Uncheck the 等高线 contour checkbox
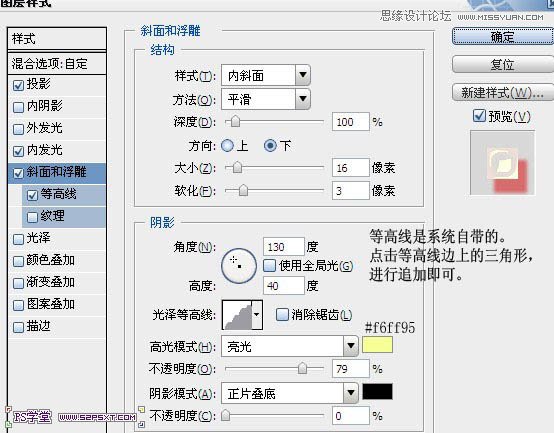 (x=32, y=195)
